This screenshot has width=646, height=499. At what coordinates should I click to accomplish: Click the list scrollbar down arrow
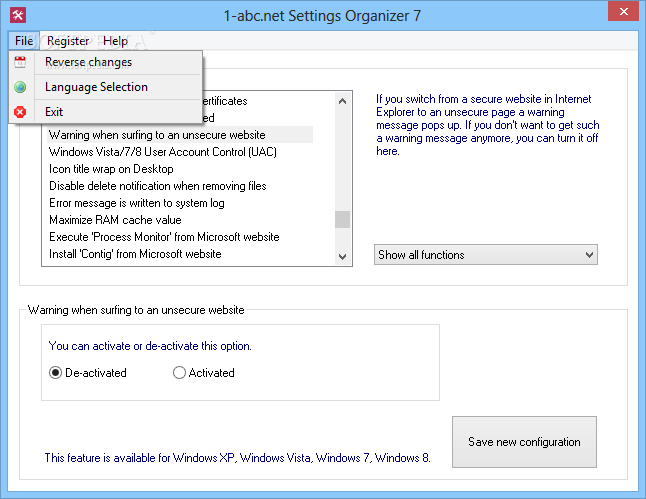(x=342, y=256)
